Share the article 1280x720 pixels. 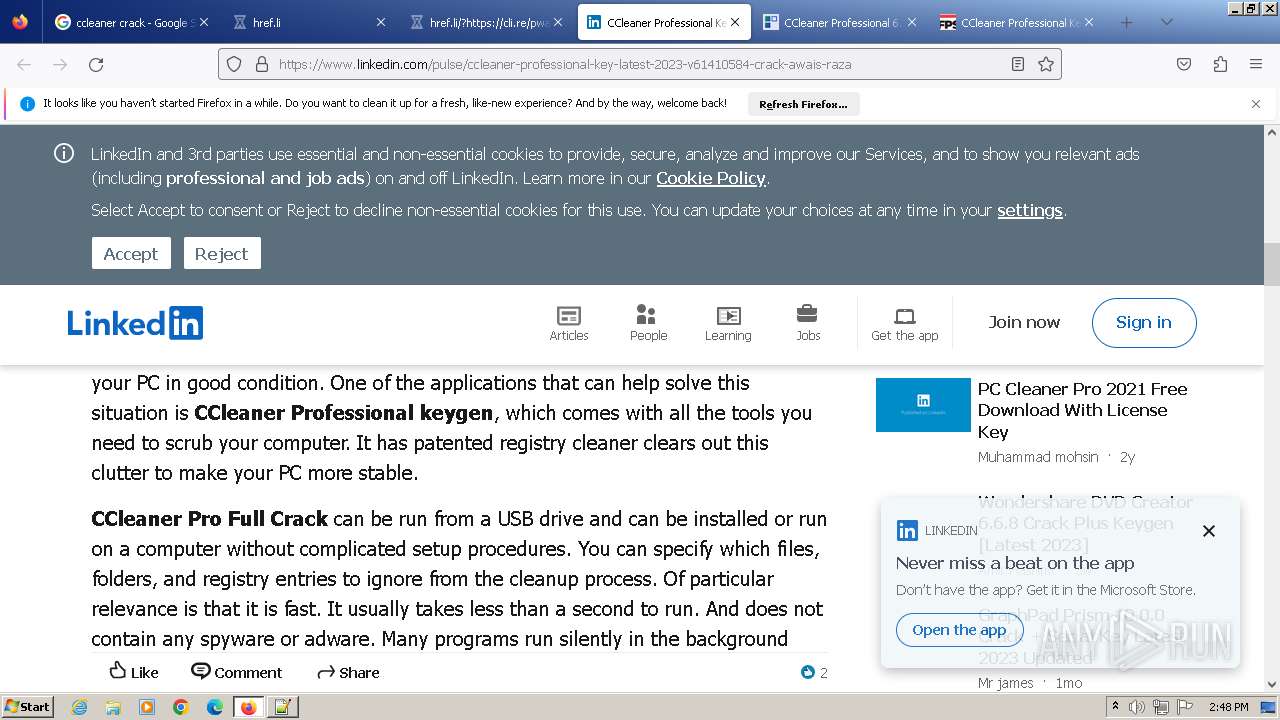pos(348,672)
